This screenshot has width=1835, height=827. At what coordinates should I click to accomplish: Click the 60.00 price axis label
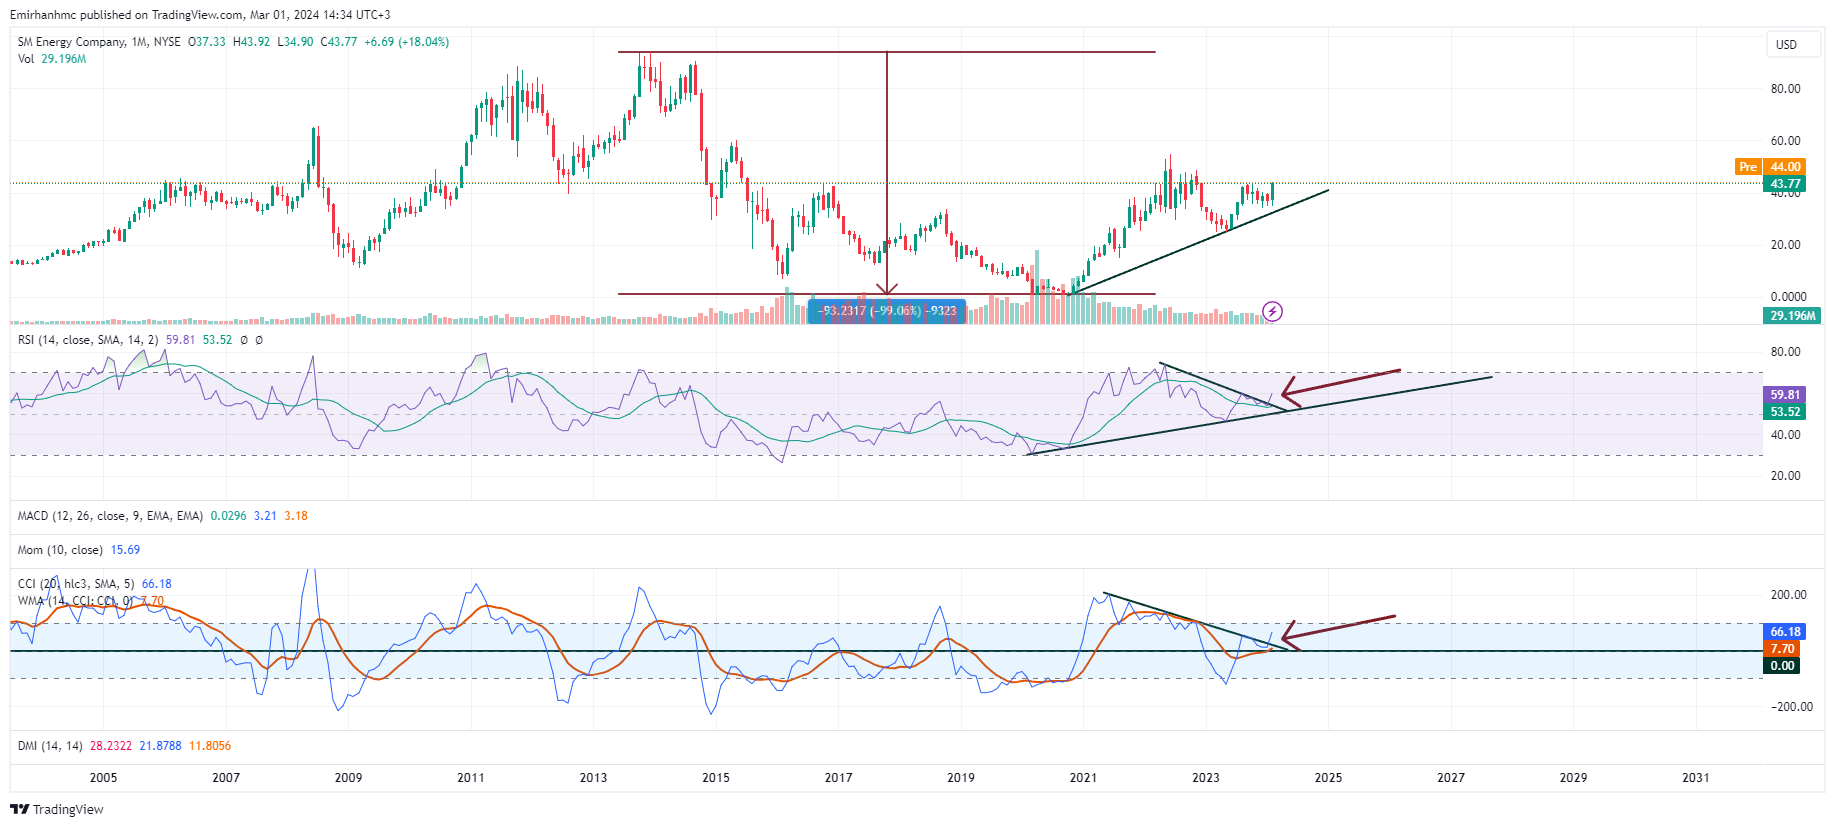pyautogui.click(x=1785, y=141)
